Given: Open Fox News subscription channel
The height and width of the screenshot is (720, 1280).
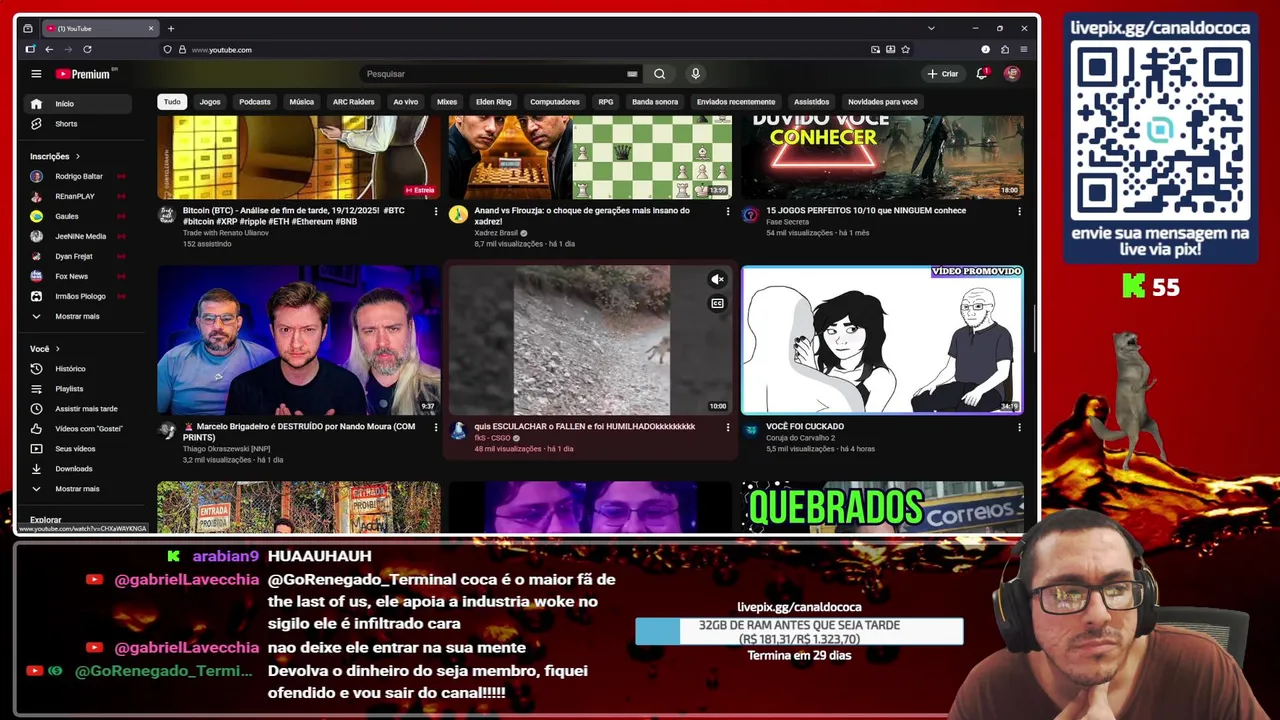Looking at the screenshot, I should (78, 276).
